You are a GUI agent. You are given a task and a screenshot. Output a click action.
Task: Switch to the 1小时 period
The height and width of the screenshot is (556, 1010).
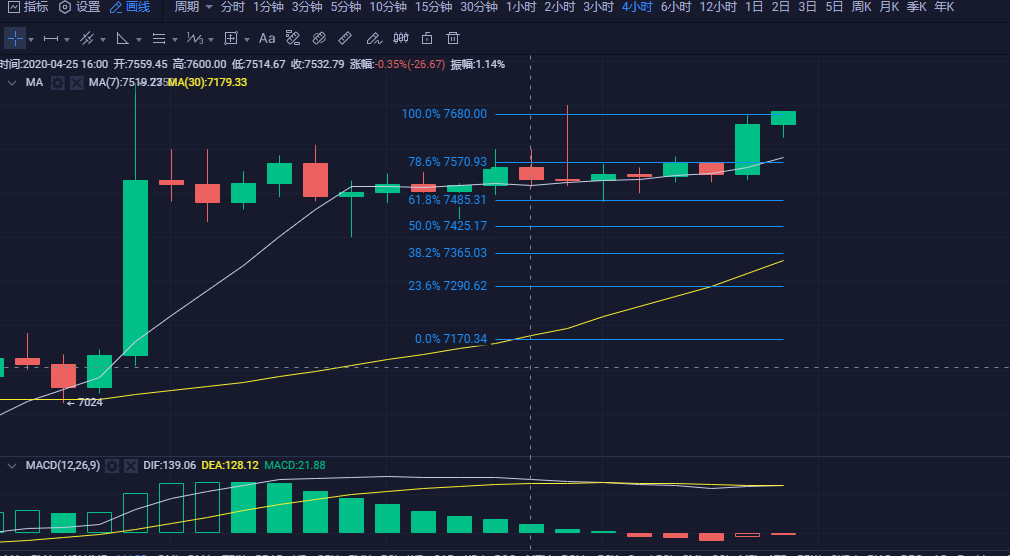(521, 7)
